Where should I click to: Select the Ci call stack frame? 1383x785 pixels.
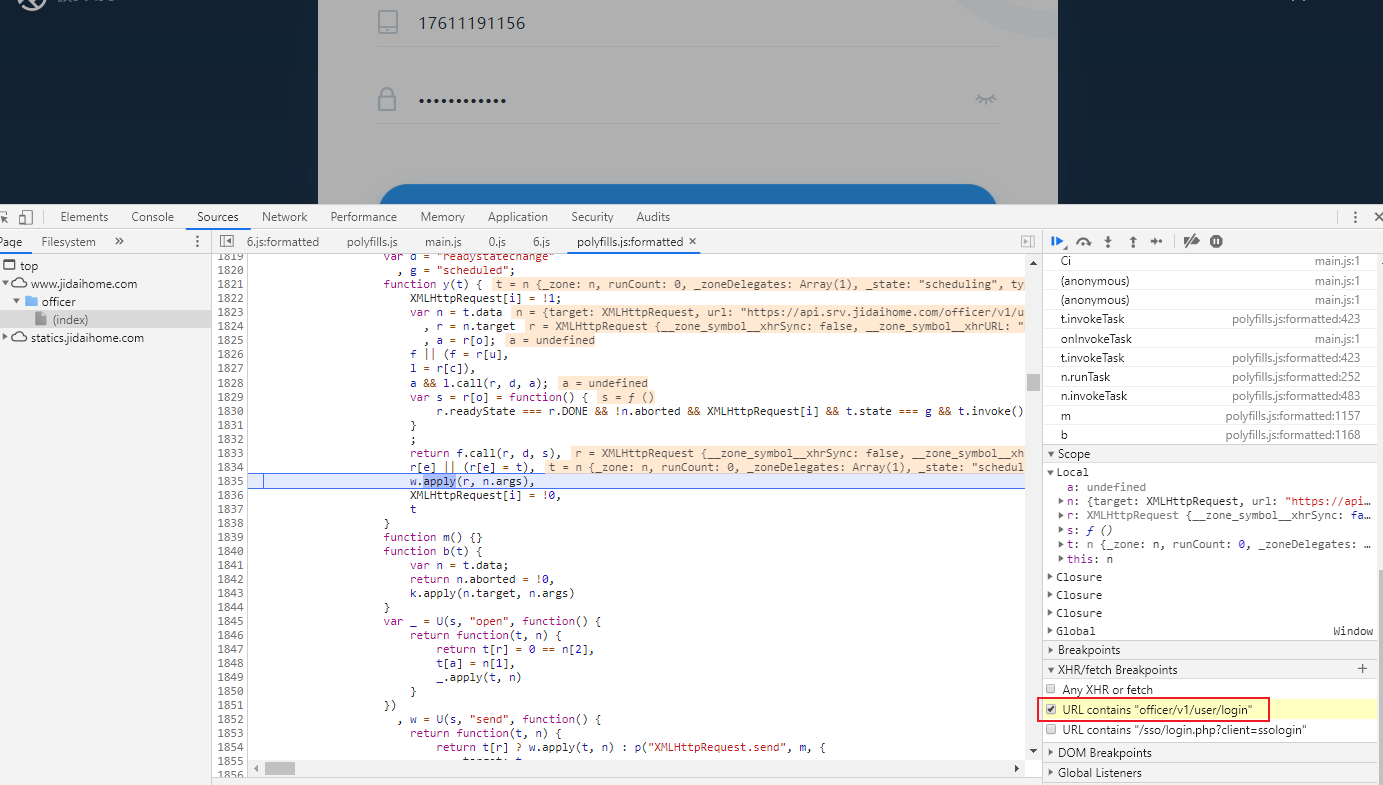point(1210,260)
